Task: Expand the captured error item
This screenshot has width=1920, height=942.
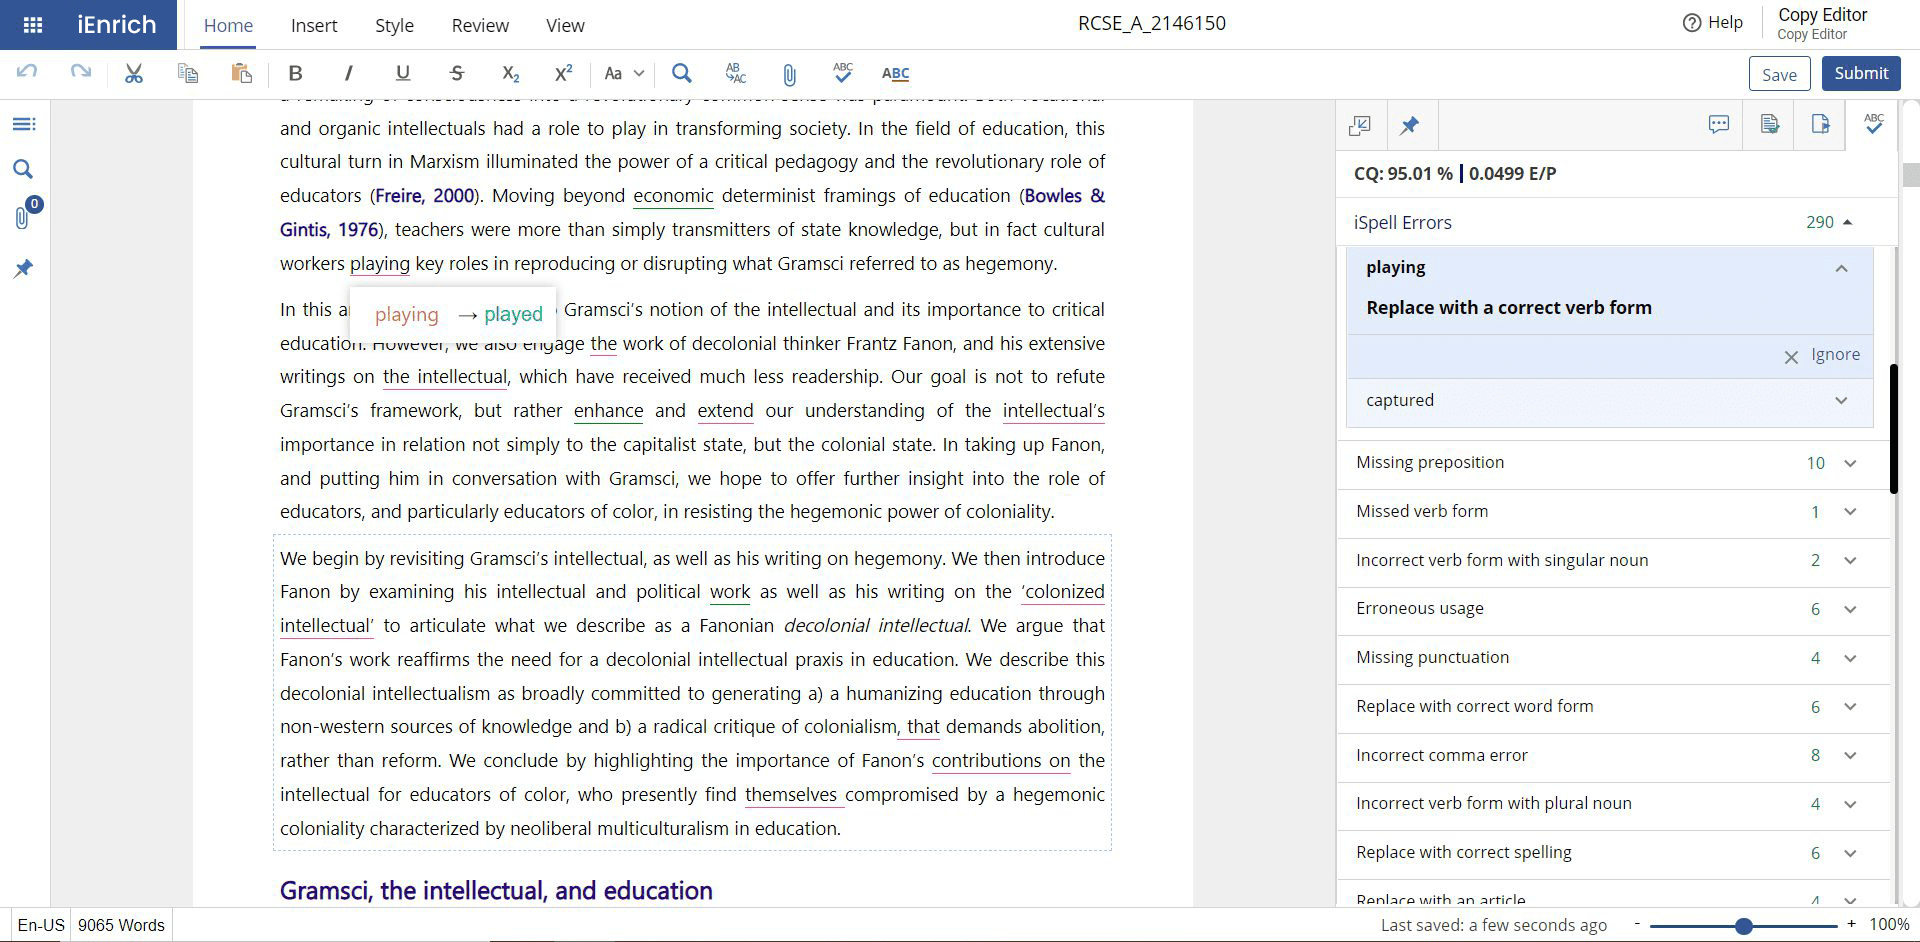Action: pyautogui.click(x=1840, y=401)
